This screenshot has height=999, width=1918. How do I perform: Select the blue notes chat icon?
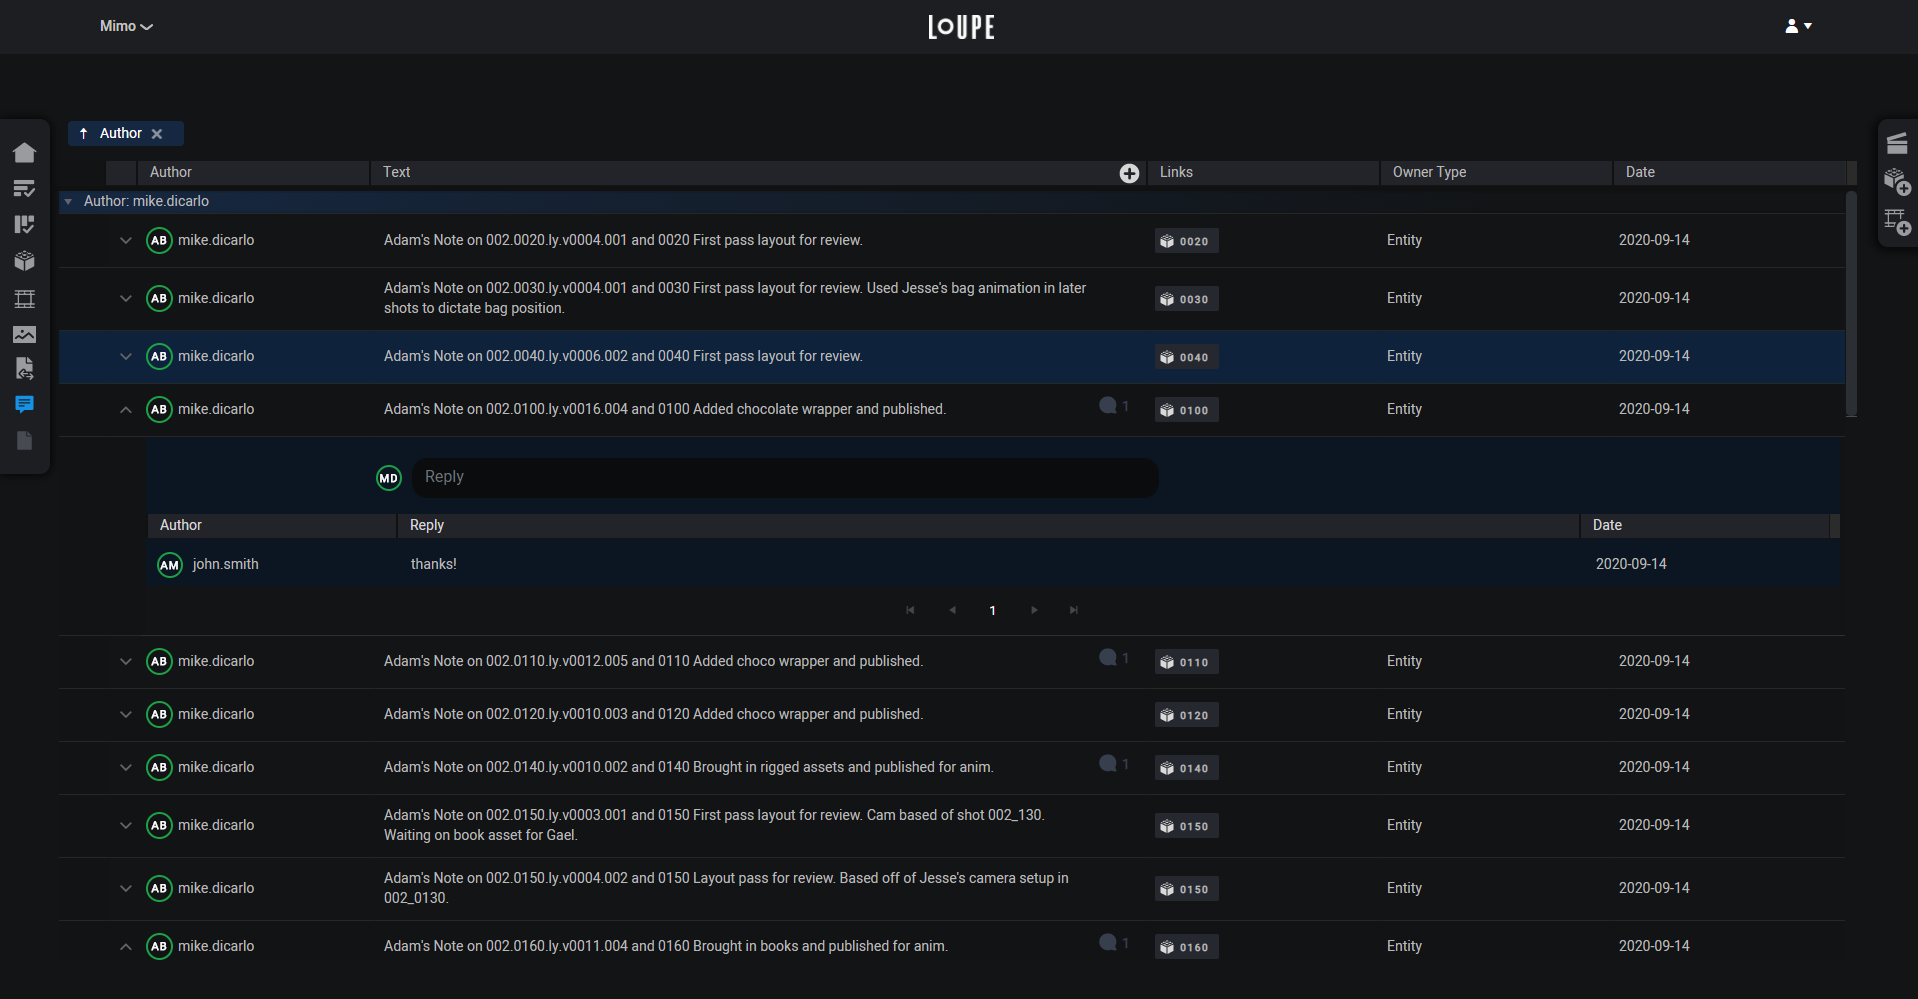[x=24, y=404]
